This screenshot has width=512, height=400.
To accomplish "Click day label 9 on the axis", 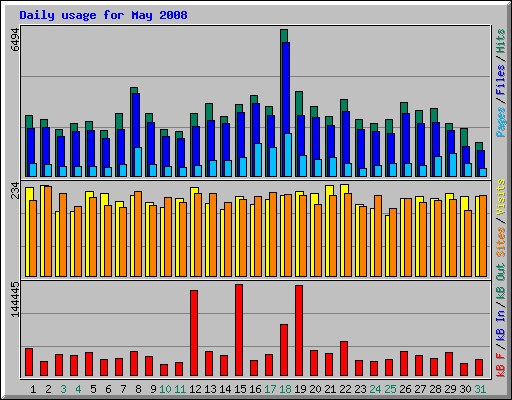I will [153, 389].
